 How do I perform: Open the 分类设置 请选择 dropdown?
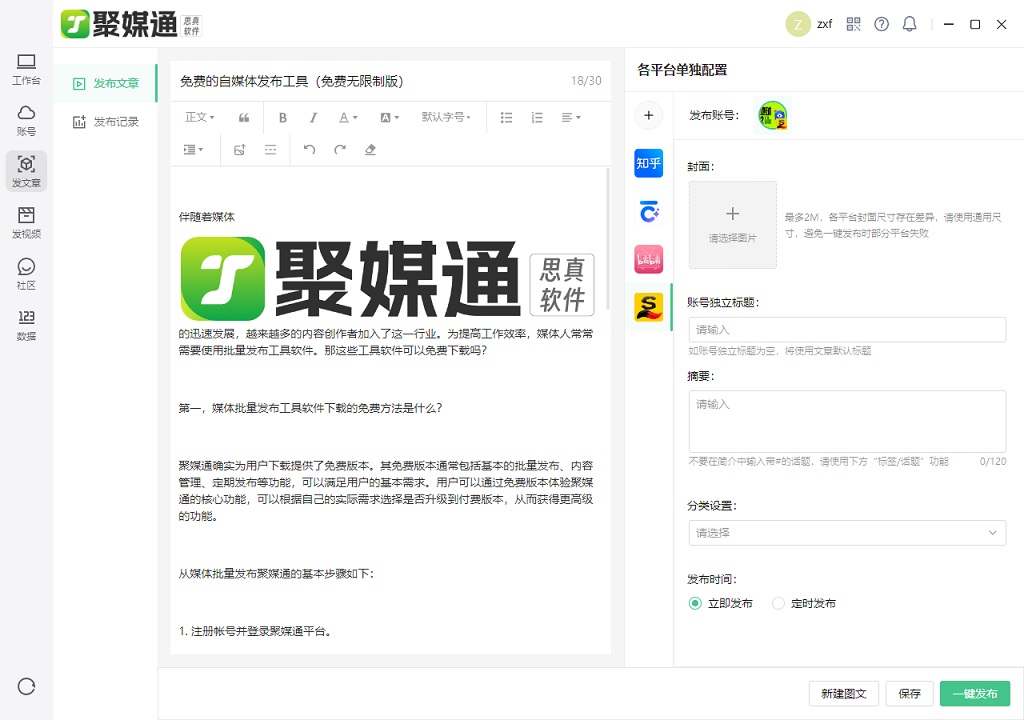tap(847, 533)
